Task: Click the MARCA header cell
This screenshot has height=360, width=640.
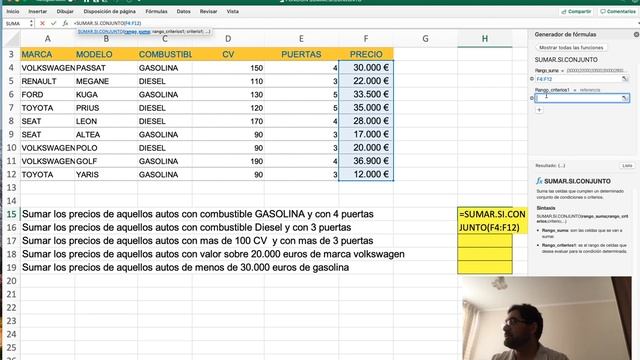Action: pyautogui.click(x=47, y=54)
